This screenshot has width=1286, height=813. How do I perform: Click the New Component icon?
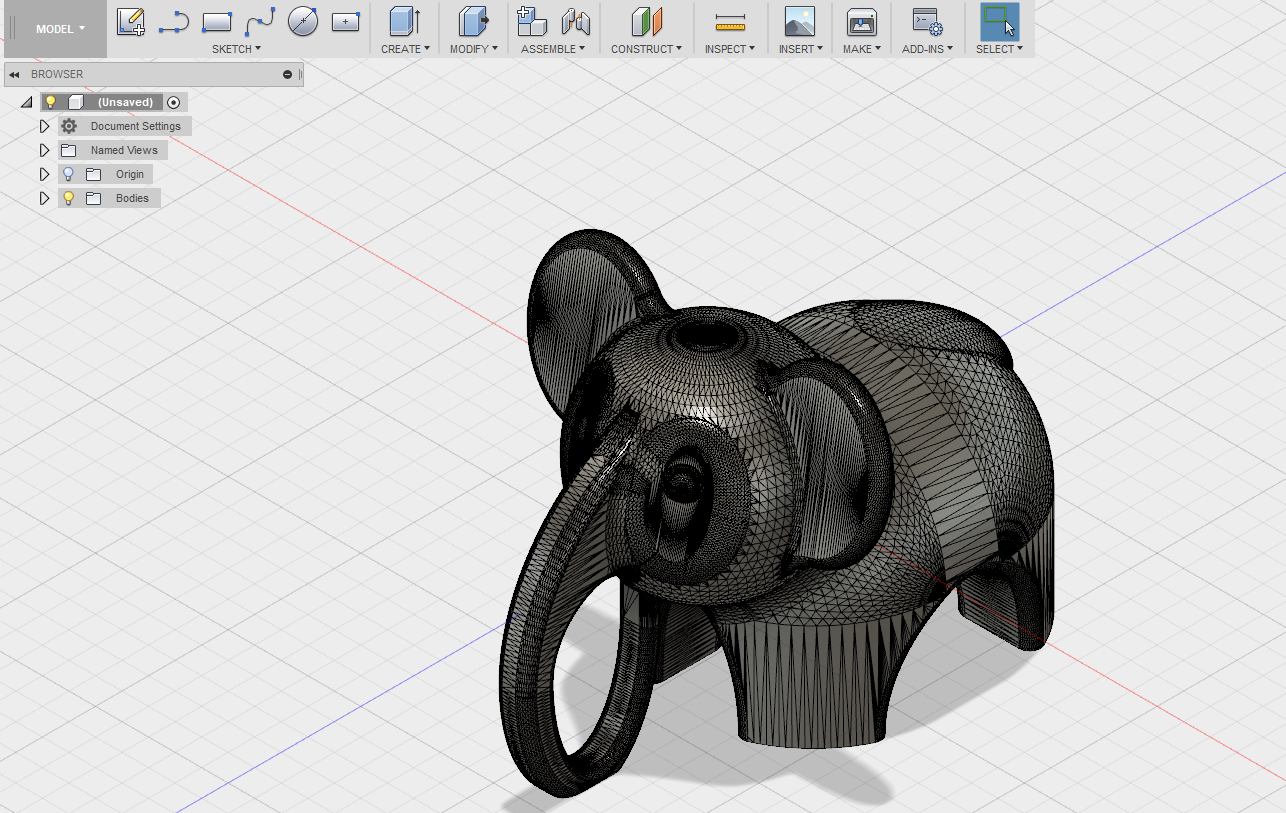532,21
